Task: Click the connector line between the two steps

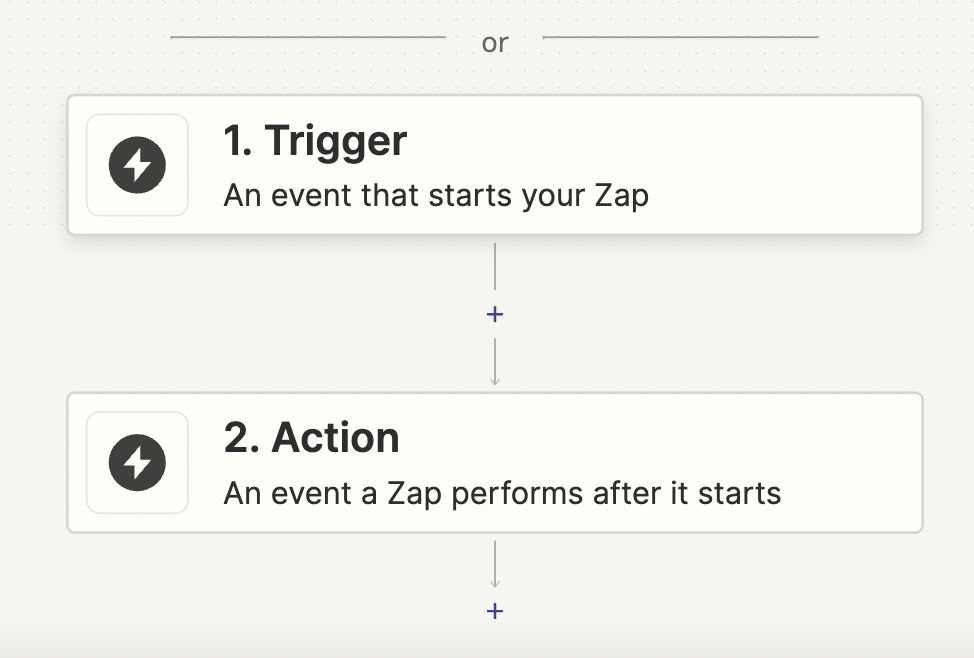Action: 494,270
